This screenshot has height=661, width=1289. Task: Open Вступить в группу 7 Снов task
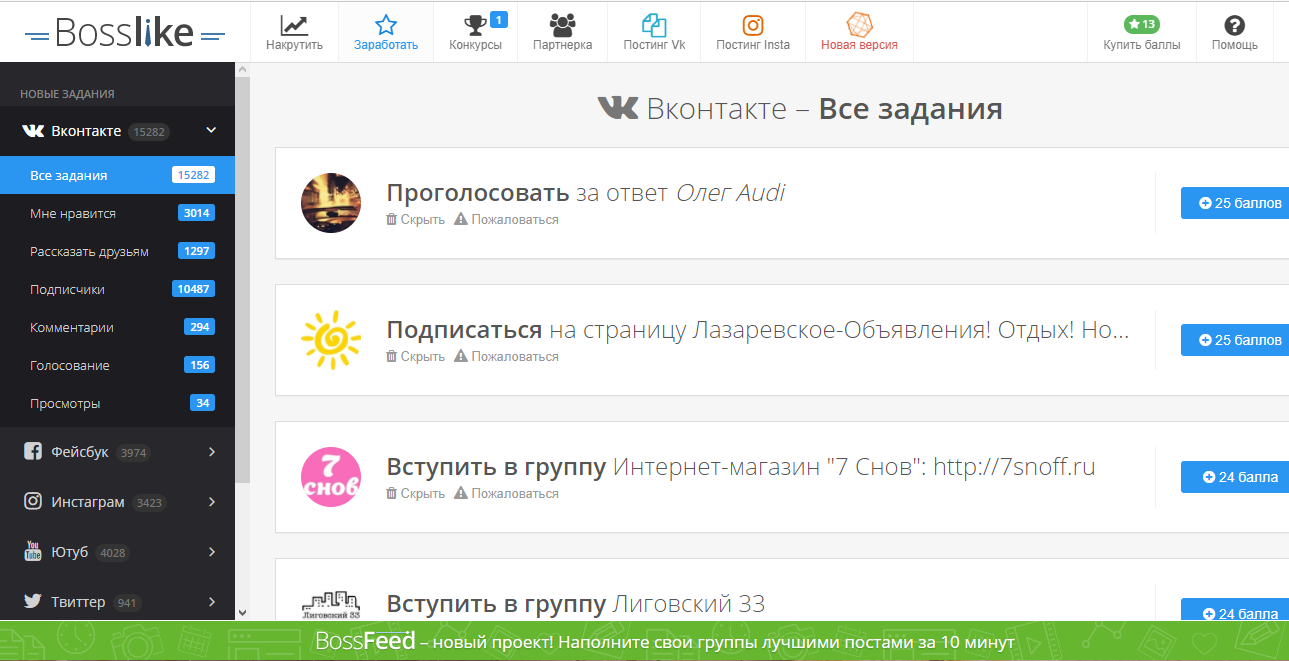tap(741, 467)
